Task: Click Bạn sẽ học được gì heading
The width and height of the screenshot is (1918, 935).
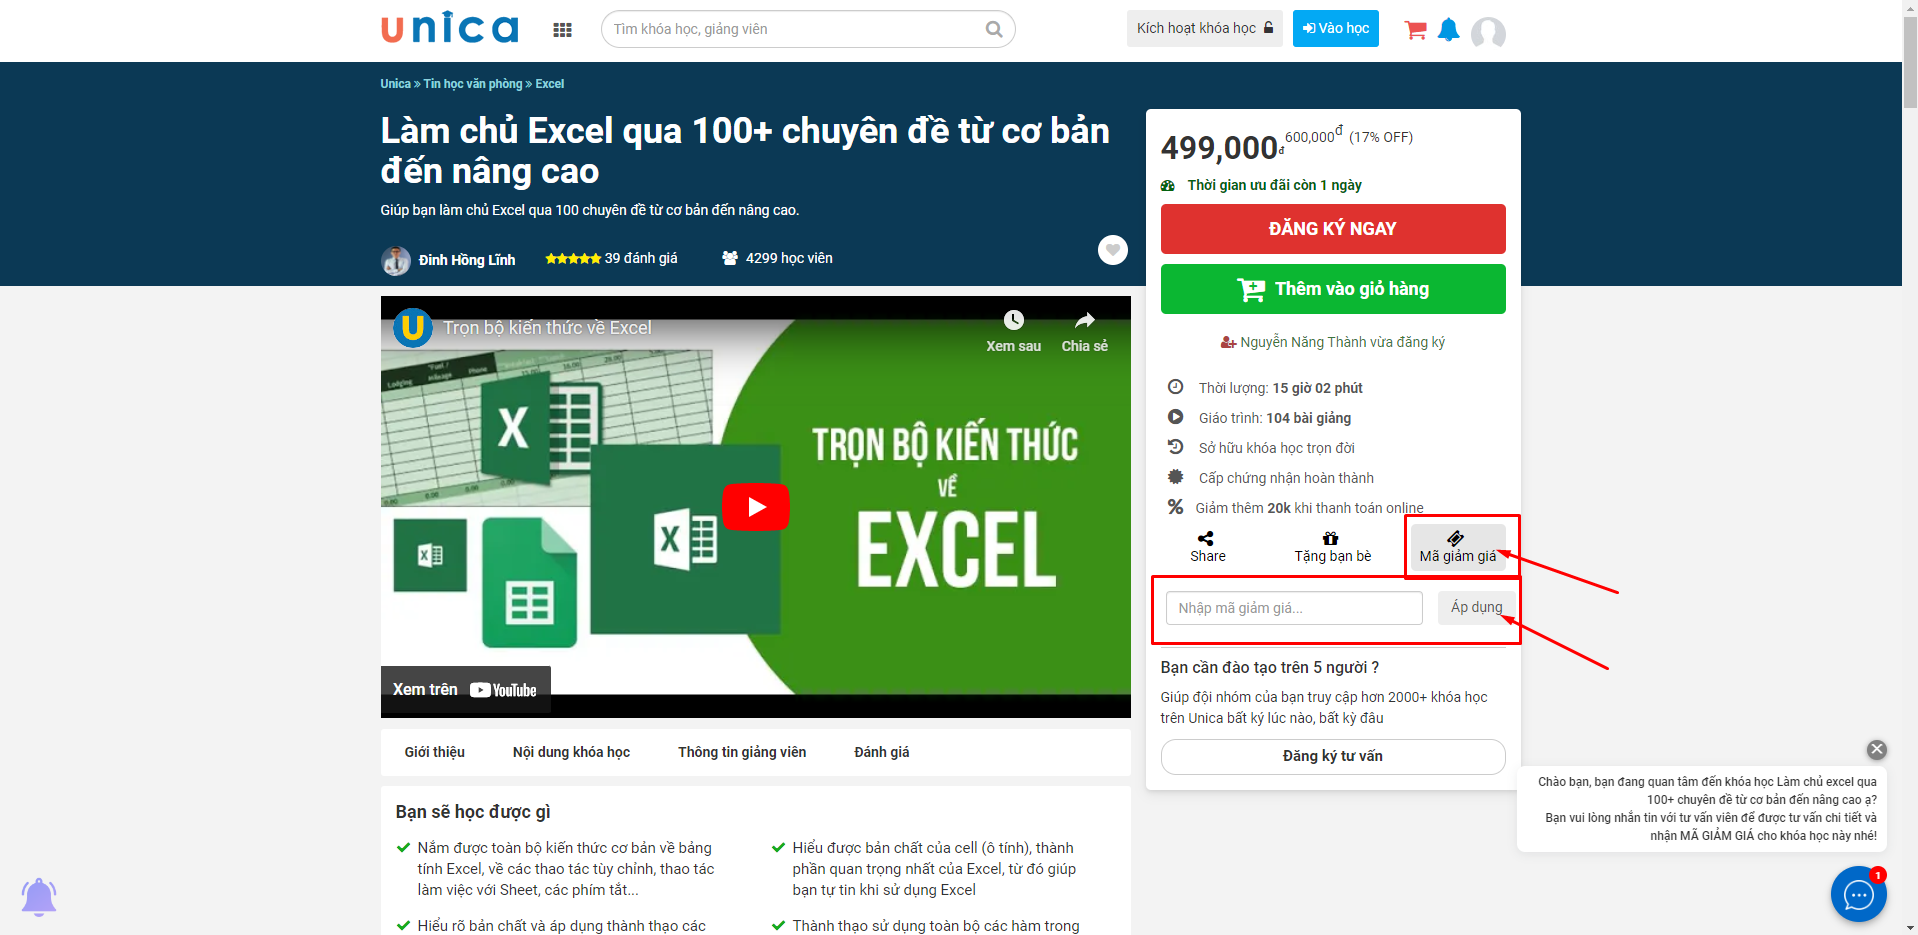Action: point(473,812)
